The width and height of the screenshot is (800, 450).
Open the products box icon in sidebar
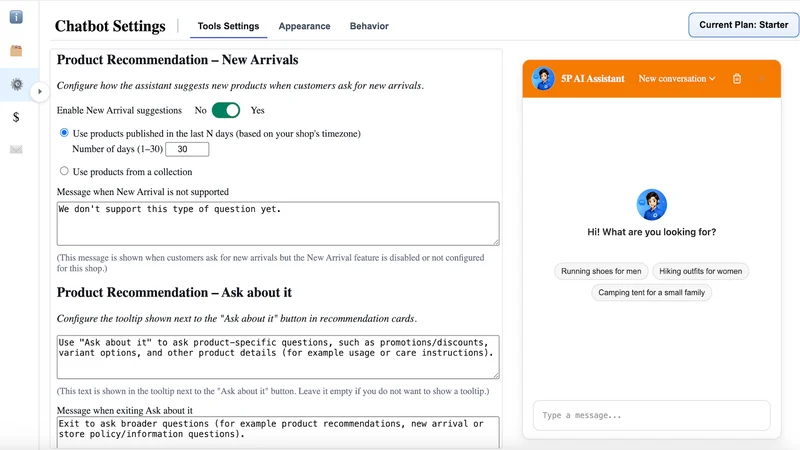click(x=16, y=51)
